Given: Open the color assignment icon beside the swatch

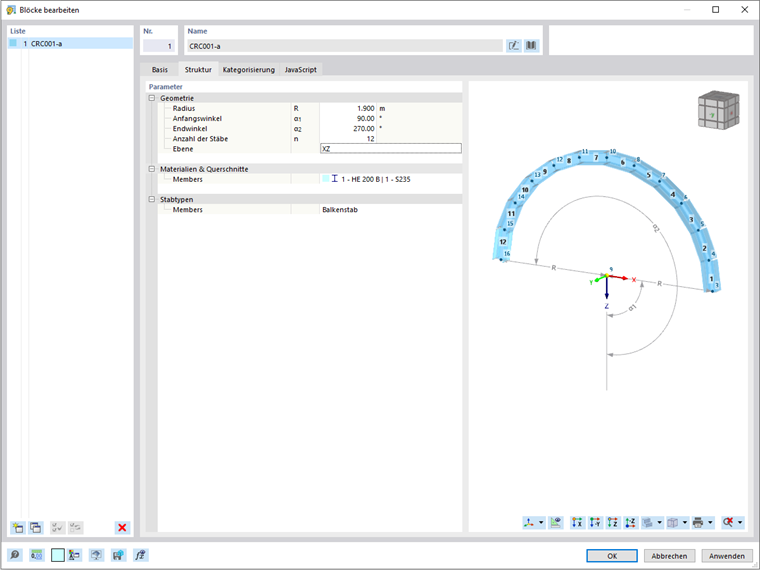Looking at the screenshot, I should click(74, 555).
